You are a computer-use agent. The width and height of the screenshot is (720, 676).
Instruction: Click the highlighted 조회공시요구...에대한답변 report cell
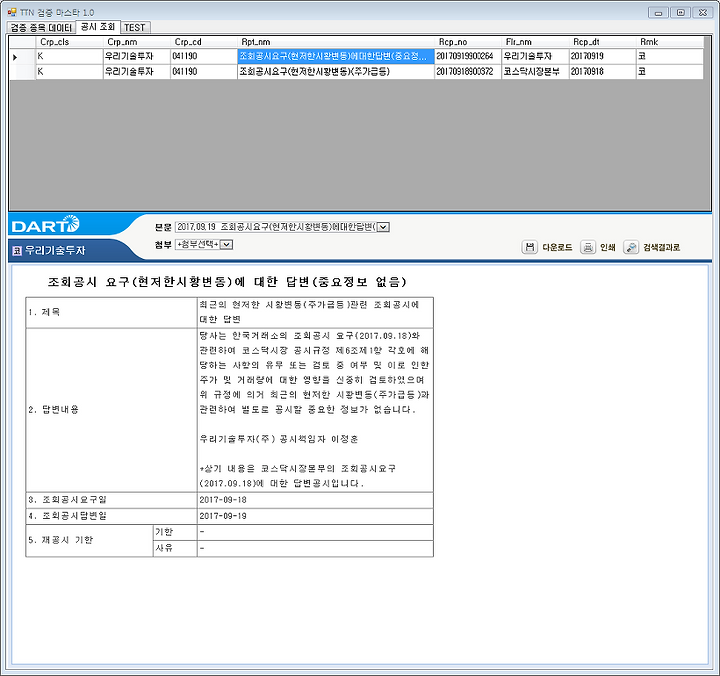coord(336,56)
